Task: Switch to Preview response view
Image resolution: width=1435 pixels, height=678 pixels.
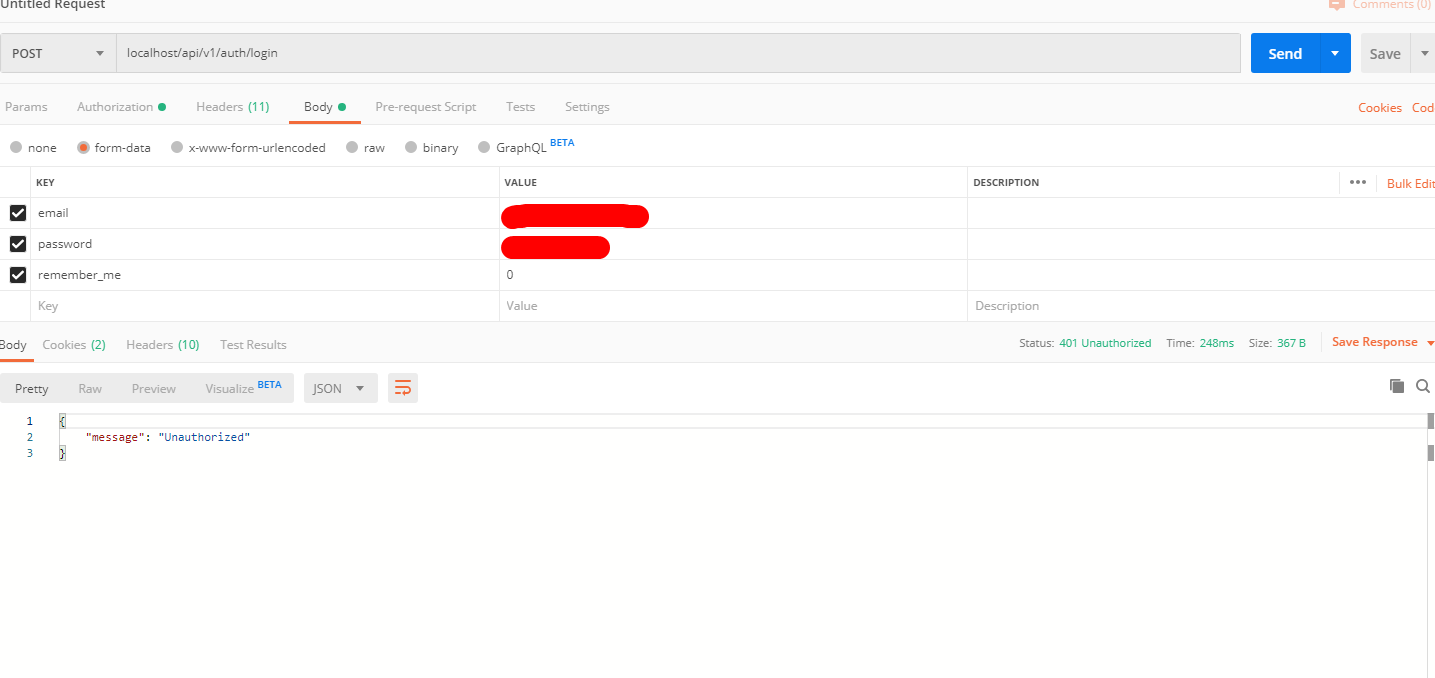Action: coord(154,389)
